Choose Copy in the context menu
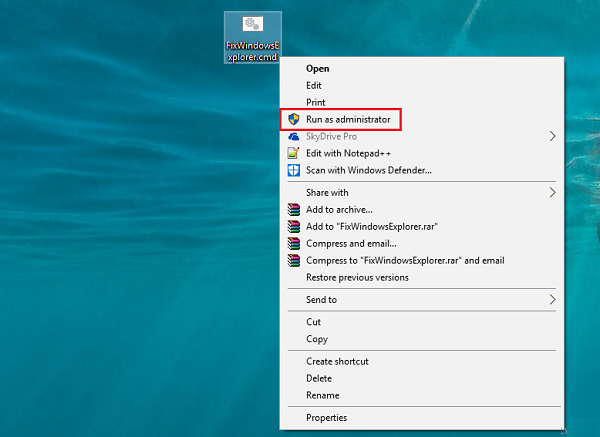The height and width of the screenshot is (437, 600). point(317,339)
